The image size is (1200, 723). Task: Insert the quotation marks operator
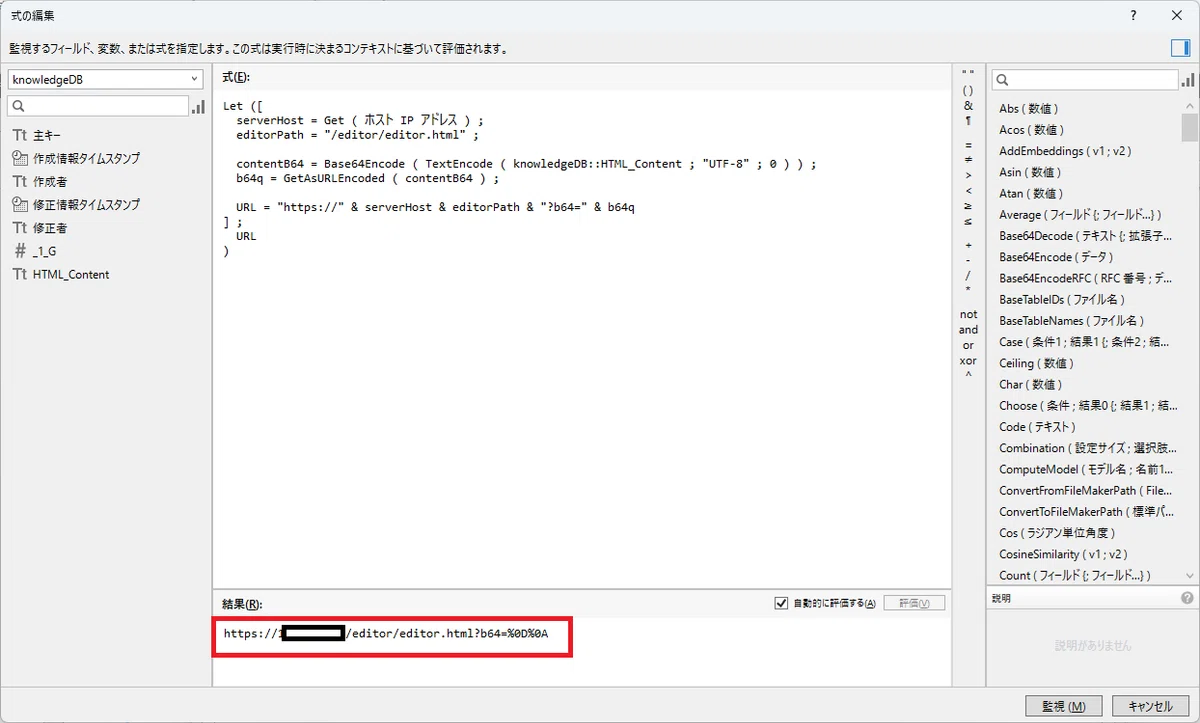(968, 74)
